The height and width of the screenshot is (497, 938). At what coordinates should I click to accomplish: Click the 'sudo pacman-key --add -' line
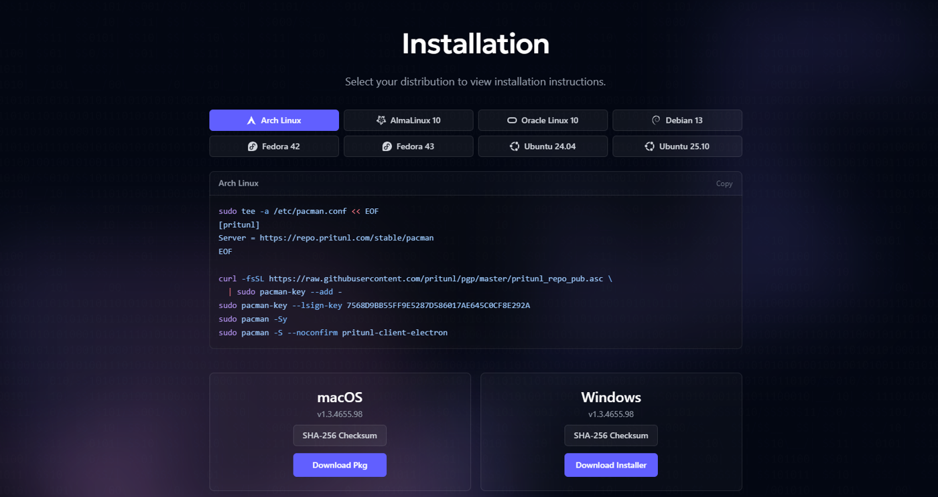[285, 292]
